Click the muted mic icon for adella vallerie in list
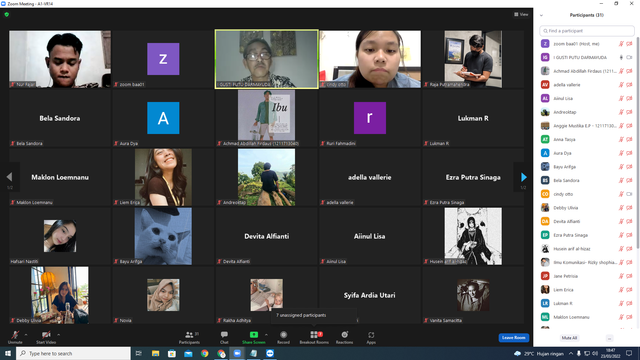Viewport: 640px width, 360px height. tap(621, 85)
